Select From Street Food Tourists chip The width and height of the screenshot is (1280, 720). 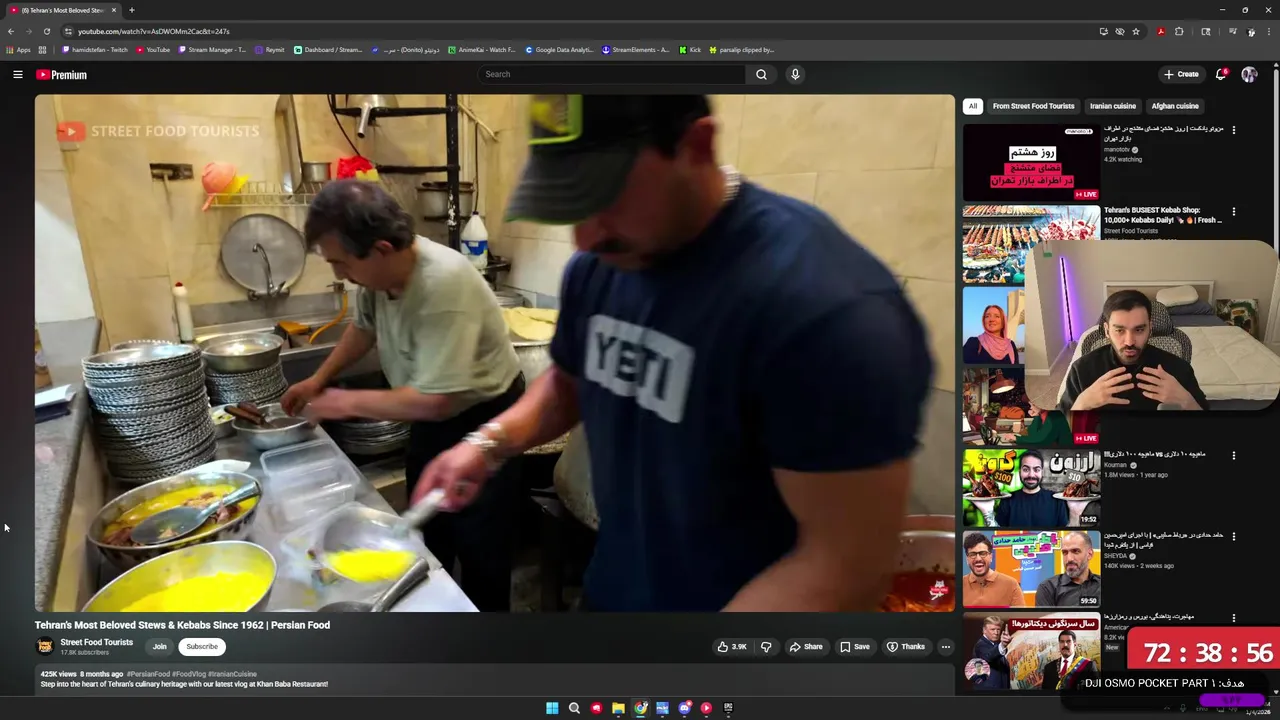[1033, 106]
